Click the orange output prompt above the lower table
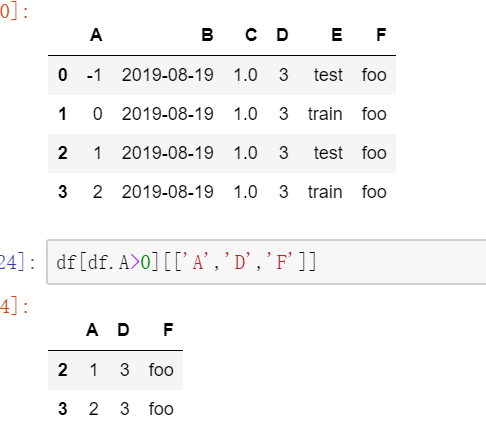486x434 pixels. pos(14,306)
